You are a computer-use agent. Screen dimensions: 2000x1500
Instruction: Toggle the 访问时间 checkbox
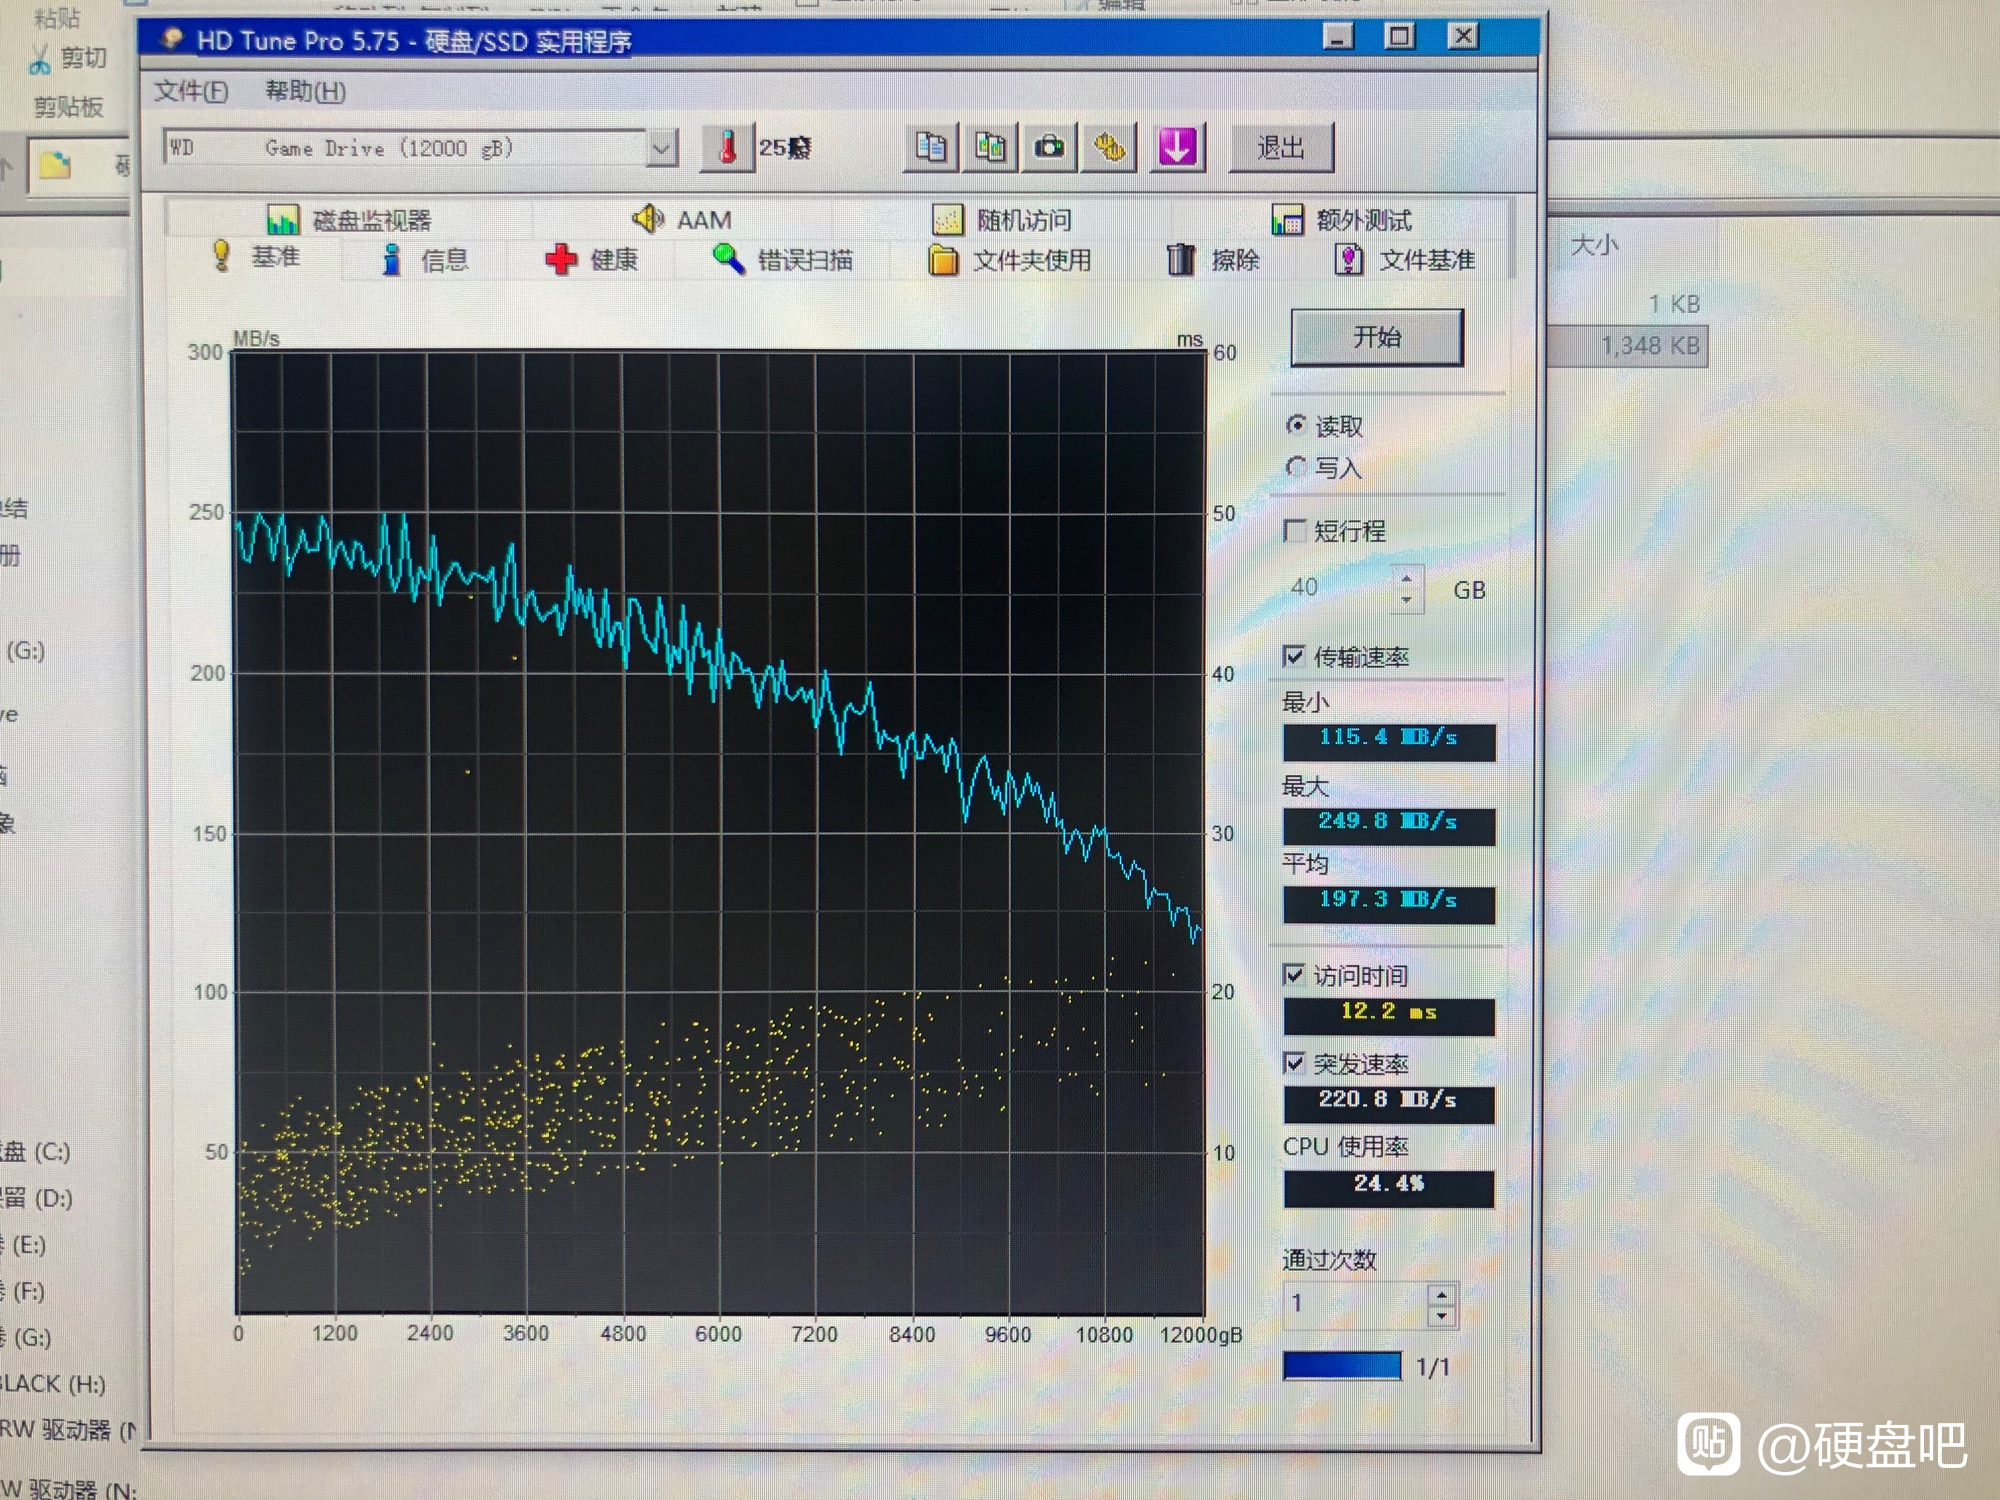1294,974
